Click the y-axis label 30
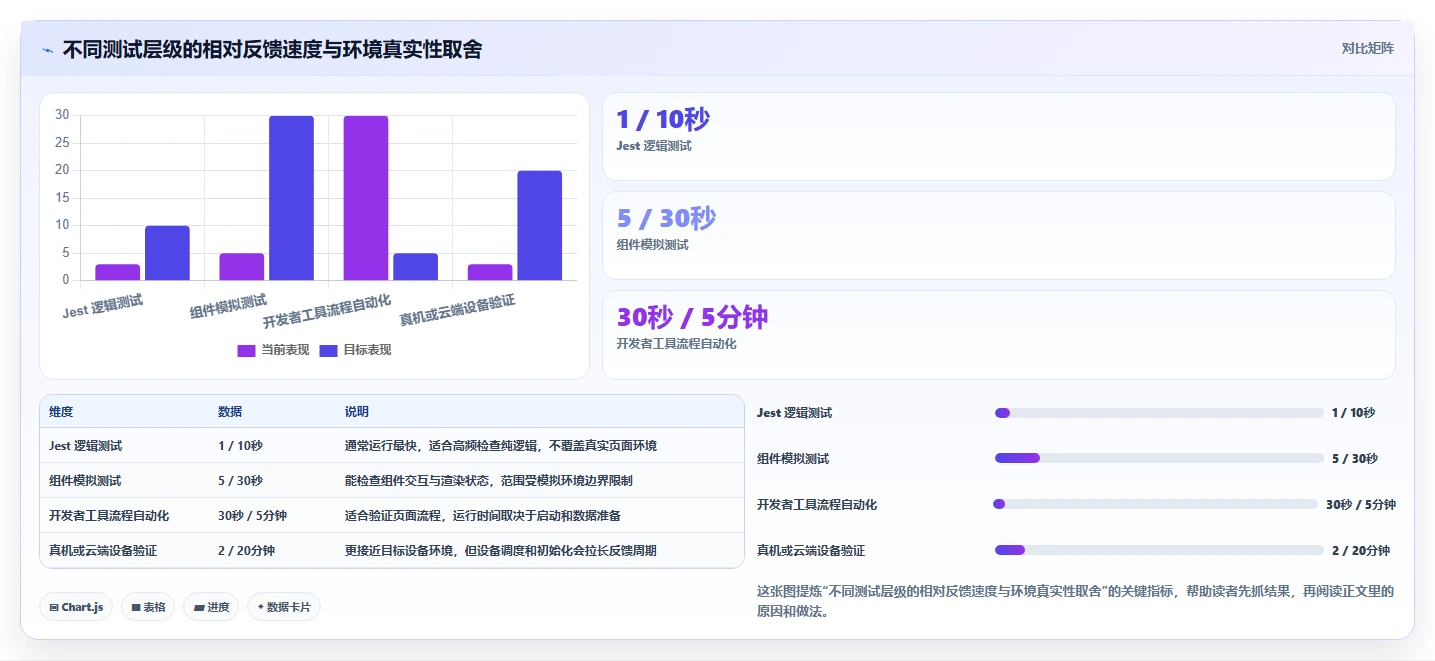The image size is (1435, 661). point(62,115)
